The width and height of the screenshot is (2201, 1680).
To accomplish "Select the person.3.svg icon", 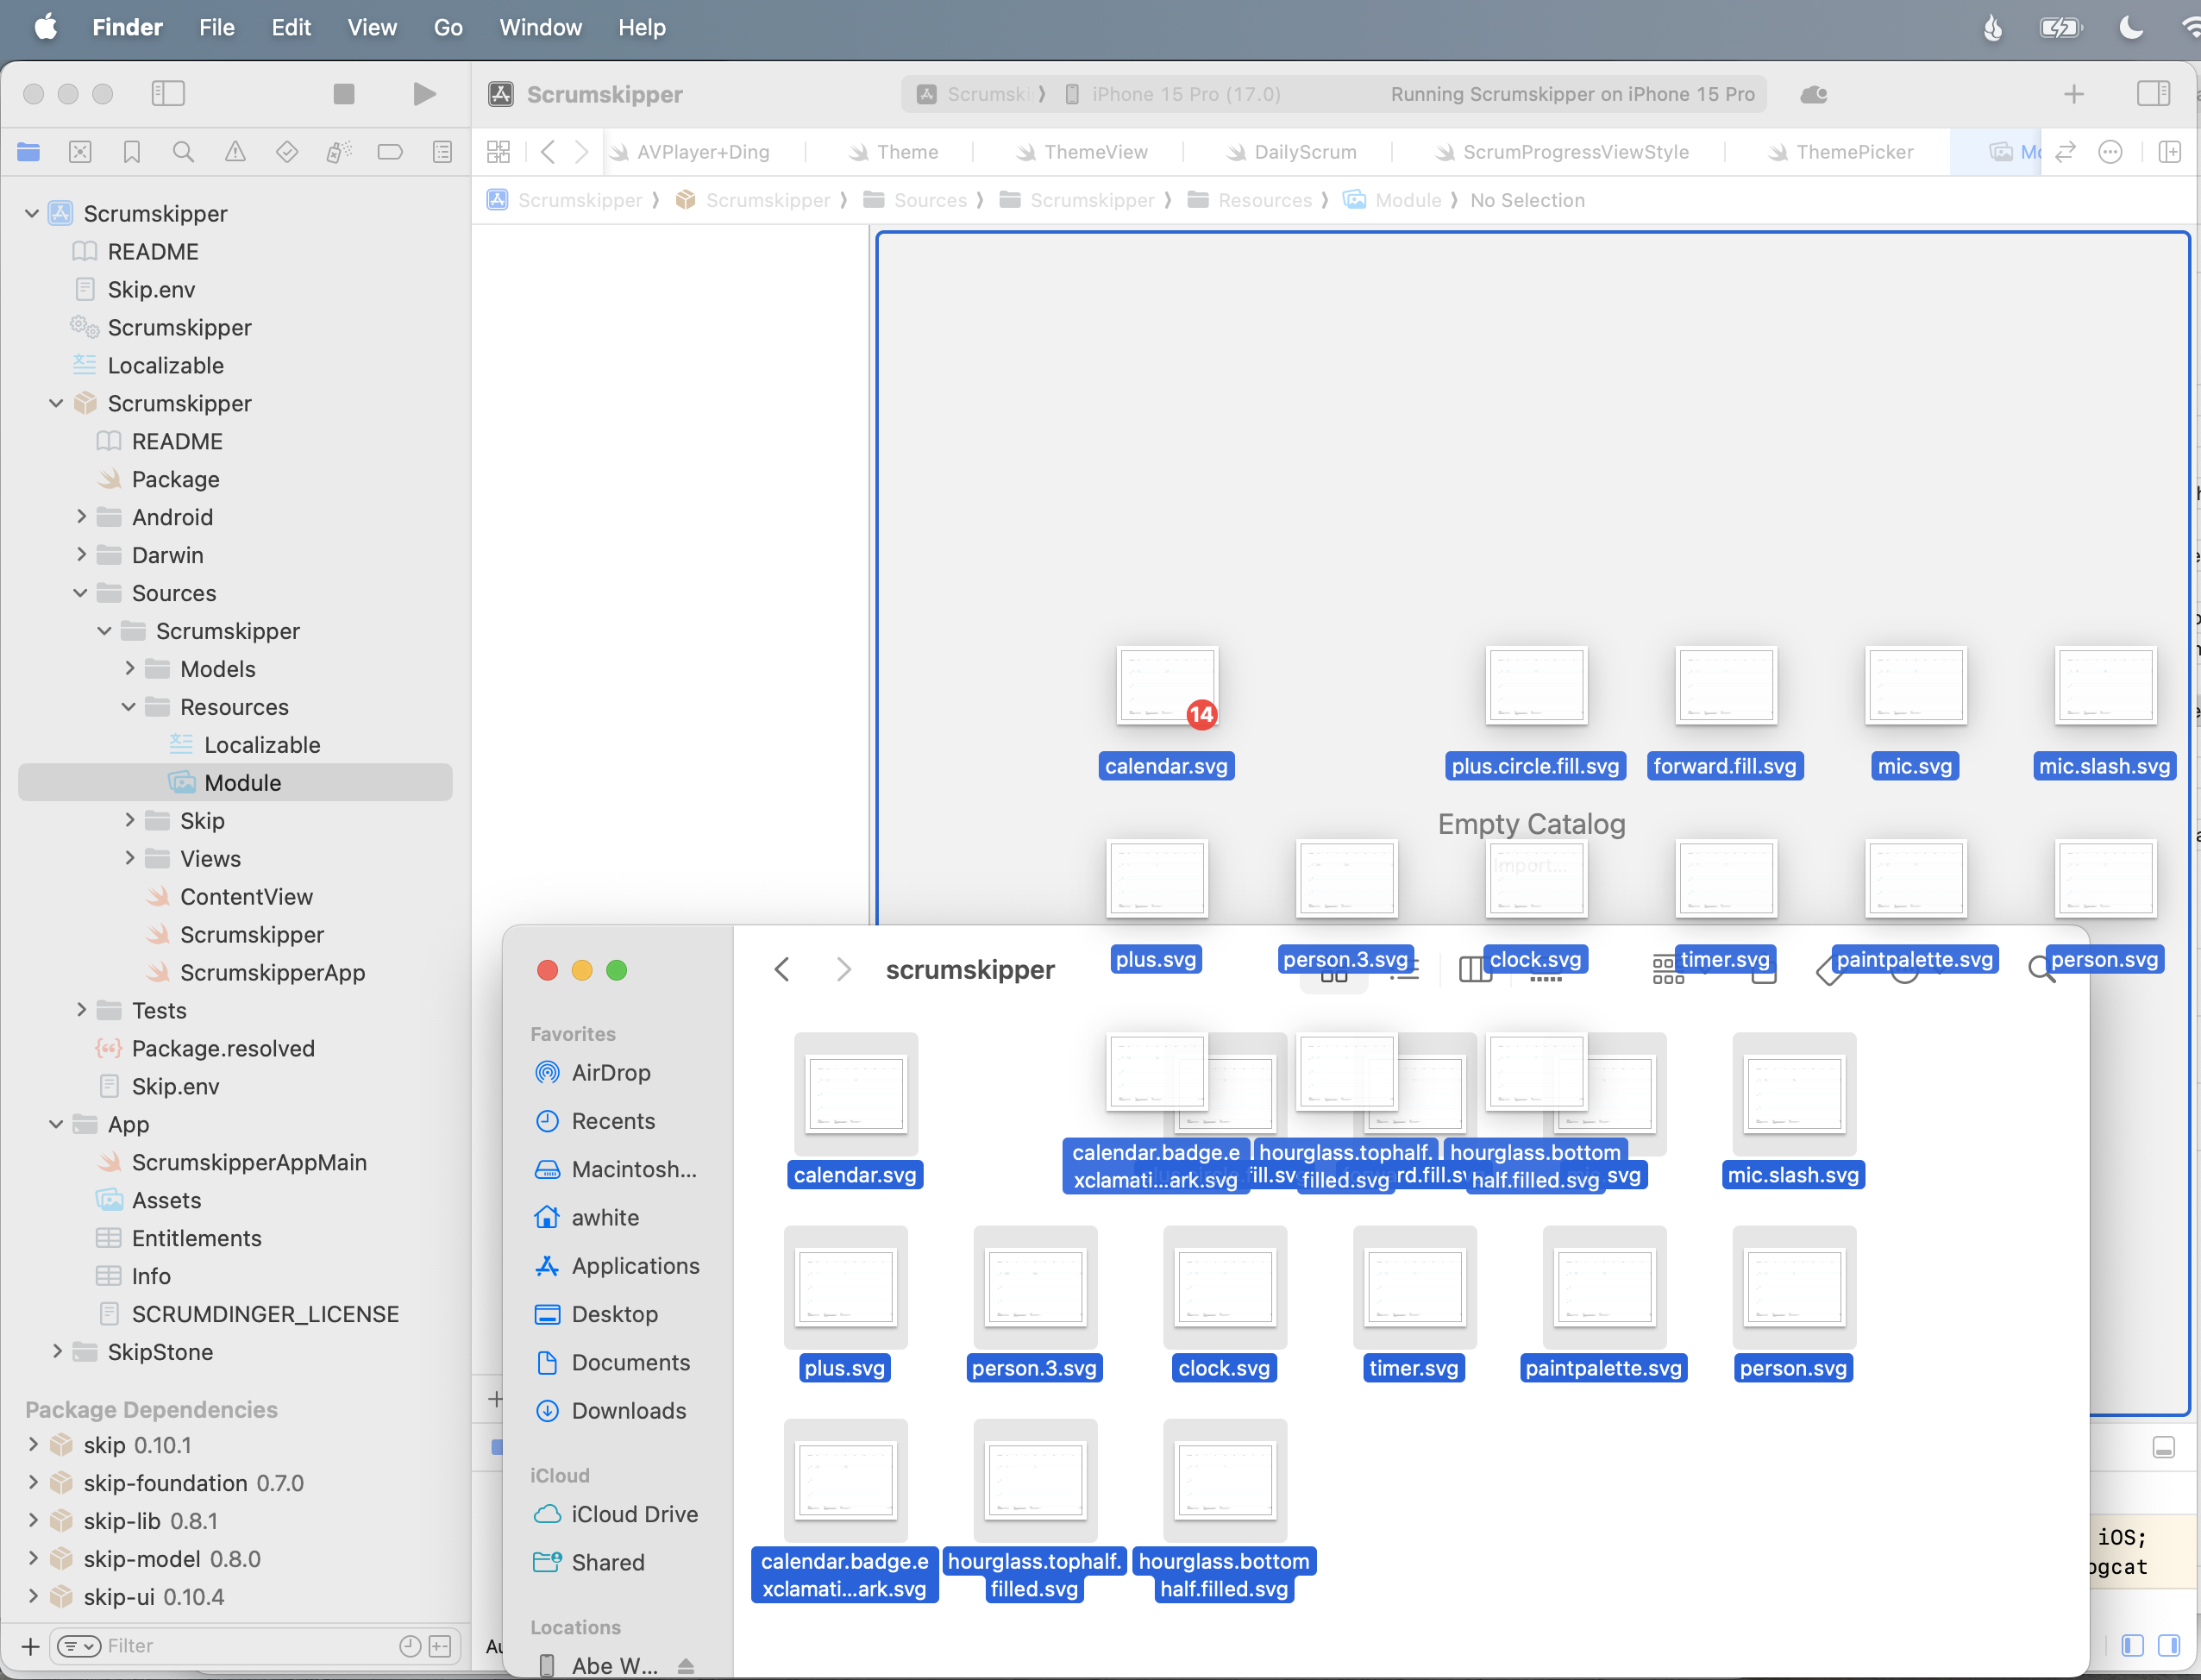I will pyautogui.click(x=1034, y=1287).
